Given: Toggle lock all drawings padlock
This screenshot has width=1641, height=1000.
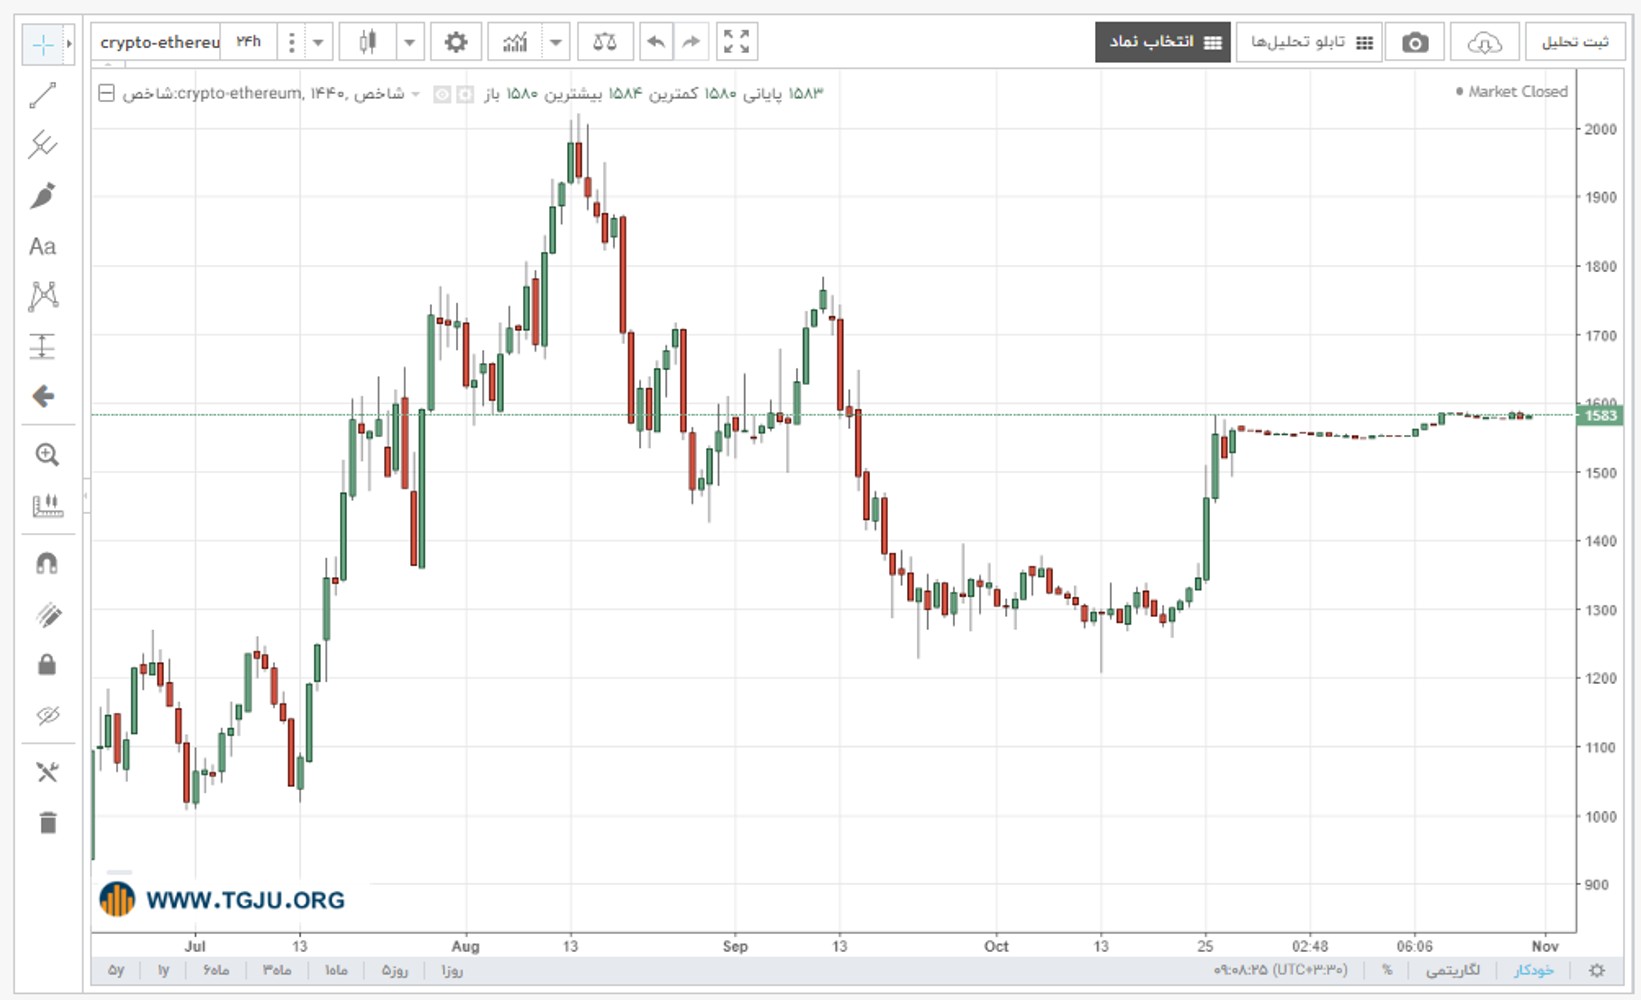Looking at the screenshot, I should (x=47, y=665).
